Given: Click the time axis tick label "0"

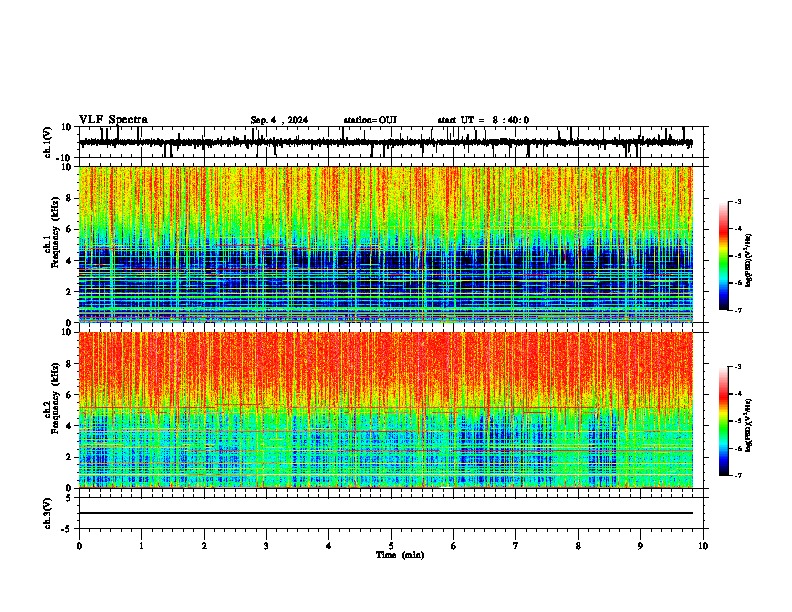Looking at the screenshot, I should 79,546.
